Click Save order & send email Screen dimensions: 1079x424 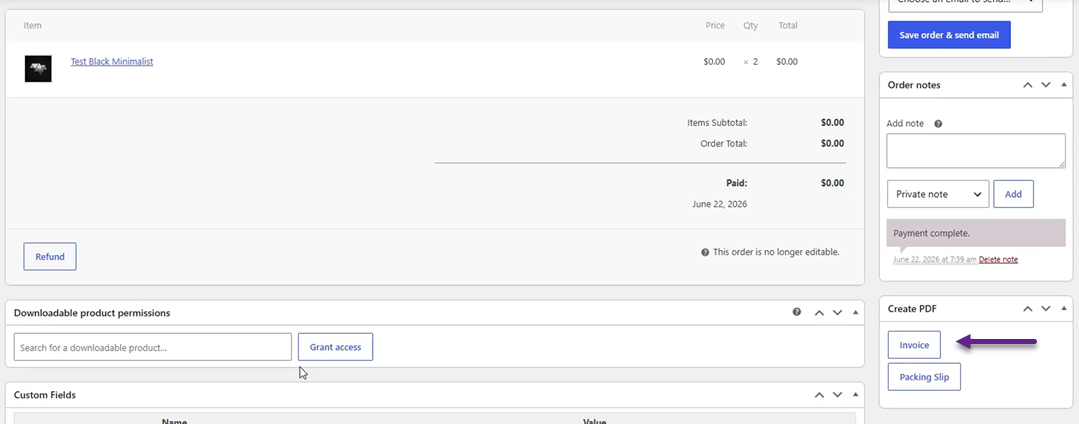click(x=949, y=34)
